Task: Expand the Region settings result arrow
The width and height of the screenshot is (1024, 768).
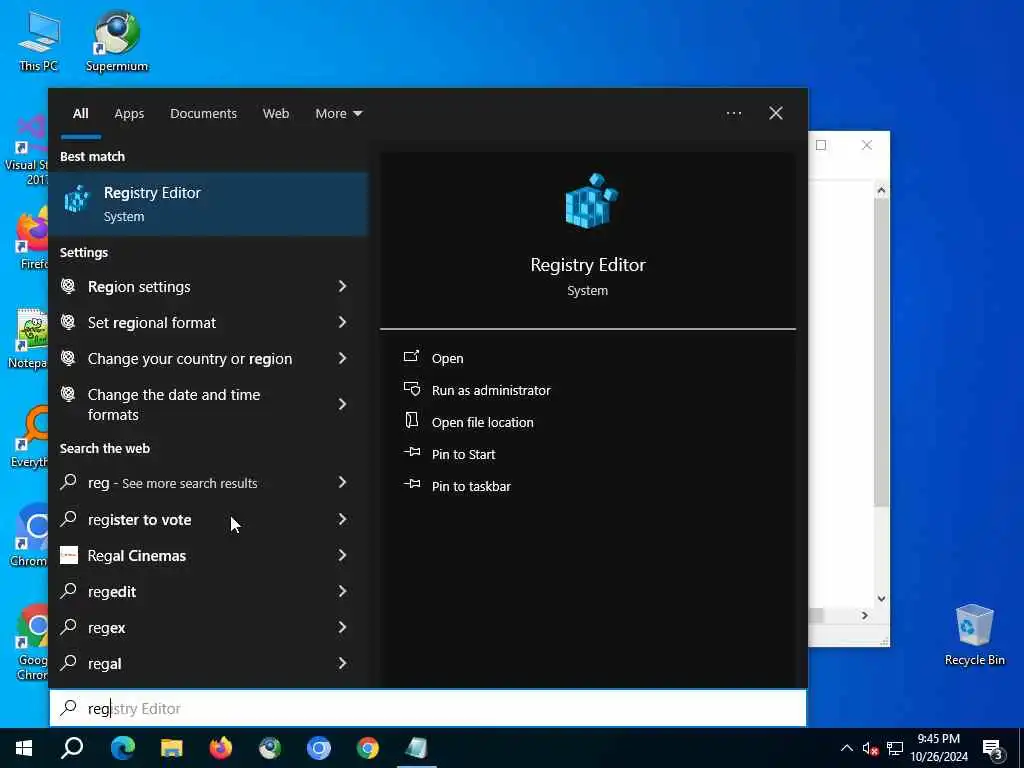Action: click(x=342, y=286)
